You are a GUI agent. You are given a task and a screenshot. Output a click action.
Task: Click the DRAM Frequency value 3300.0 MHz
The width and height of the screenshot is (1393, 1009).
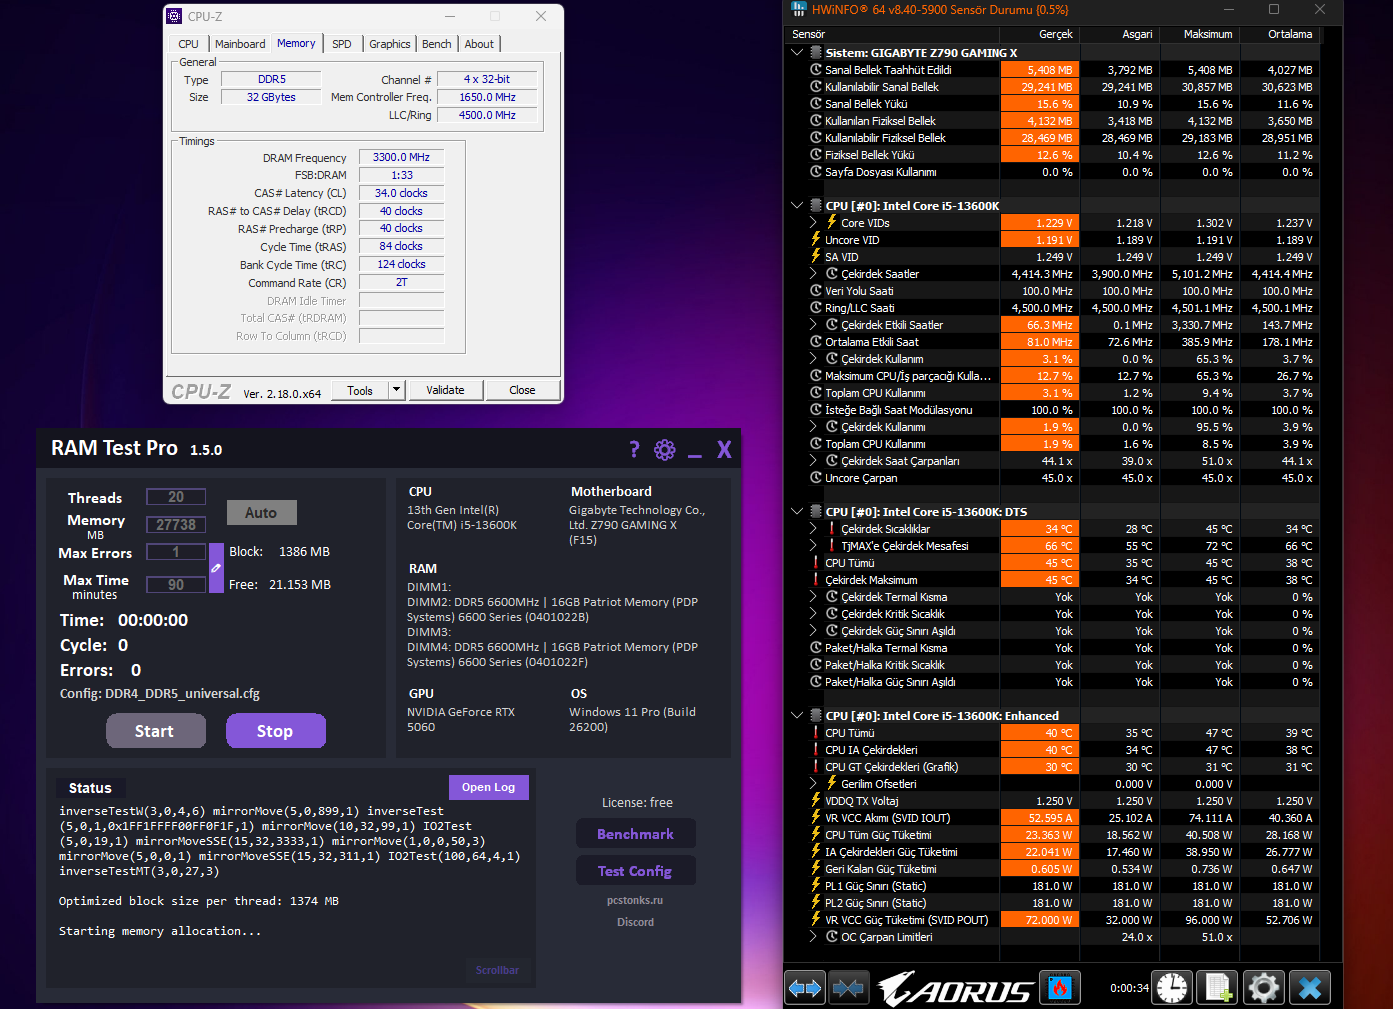click(x=401, y=157)
